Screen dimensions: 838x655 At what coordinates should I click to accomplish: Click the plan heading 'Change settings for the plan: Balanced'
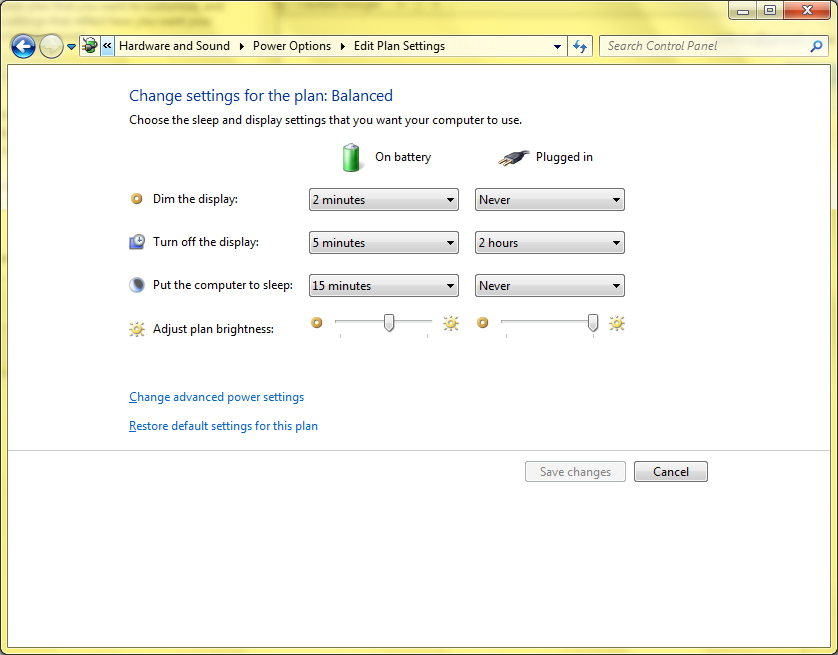click(261, 96)
